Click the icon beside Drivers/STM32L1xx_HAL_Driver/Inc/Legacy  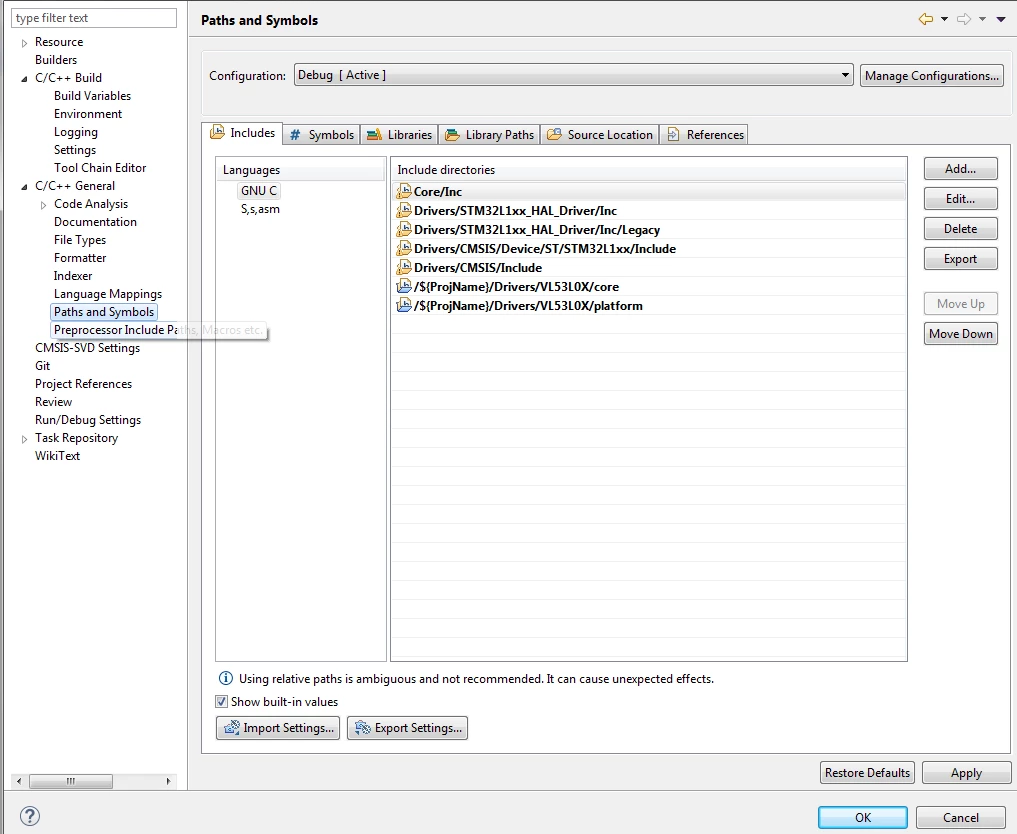(404, 229)
